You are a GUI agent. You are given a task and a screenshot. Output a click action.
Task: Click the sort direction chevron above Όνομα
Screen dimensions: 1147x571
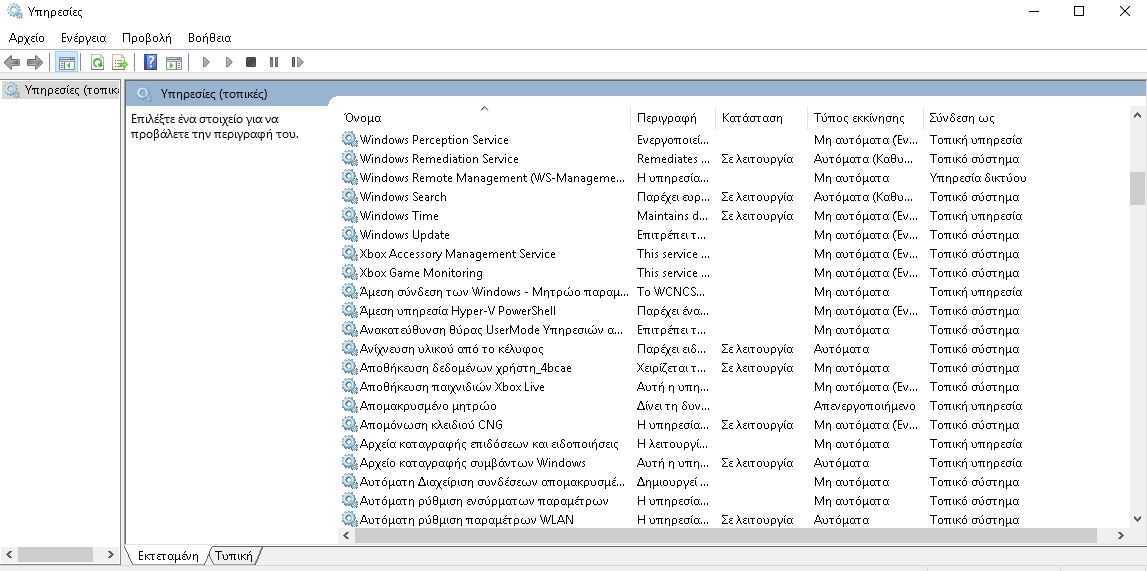point(484,108)
